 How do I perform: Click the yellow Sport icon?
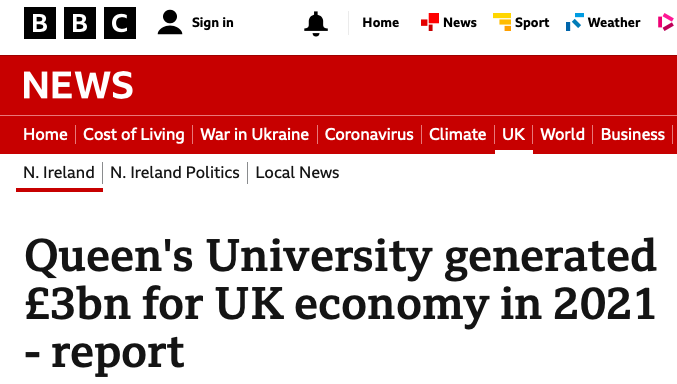coord(502,22)
